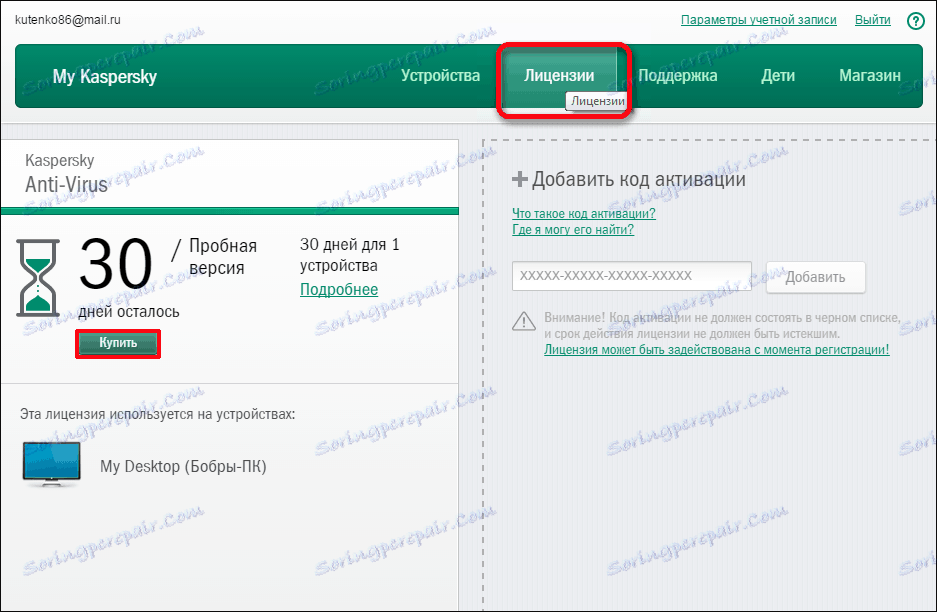Click the My Kaspersky logo
937x612 pixels.
click(x=105, y=76)
